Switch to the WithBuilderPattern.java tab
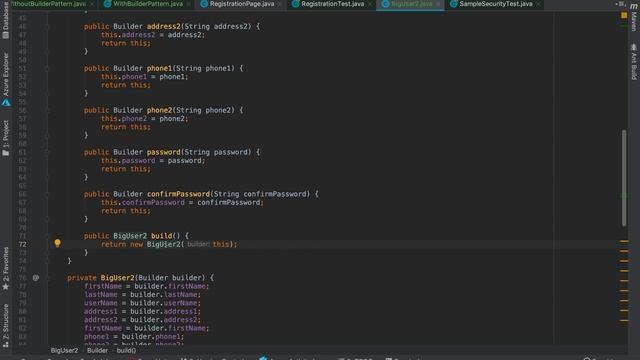This screenshot has width=640, height=360. (148, 4)
